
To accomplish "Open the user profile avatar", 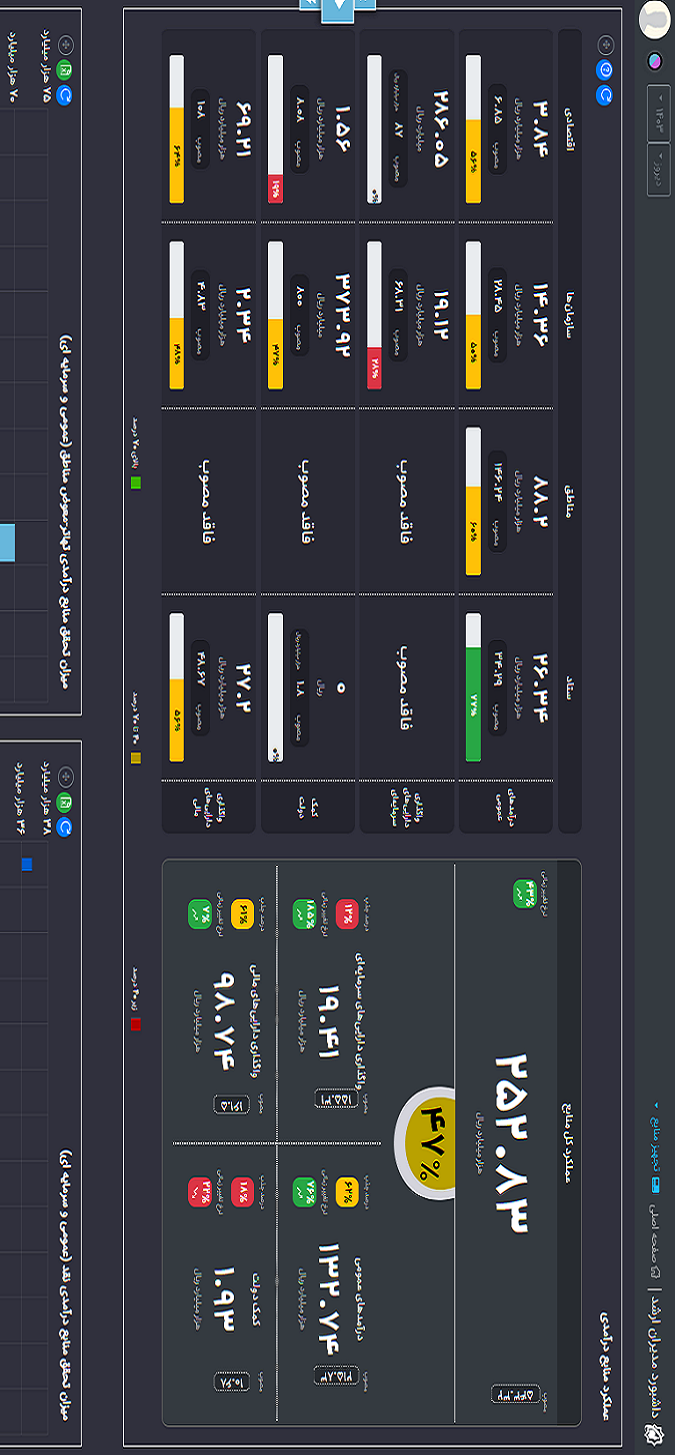I will [654, 18].
